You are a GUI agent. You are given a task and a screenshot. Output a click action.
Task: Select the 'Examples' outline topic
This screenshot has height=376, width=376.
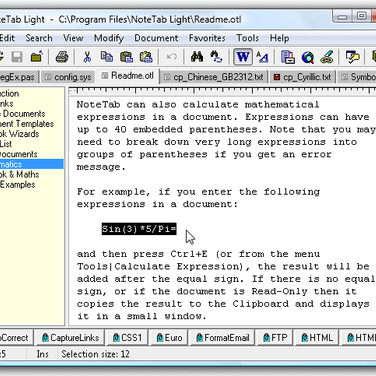click(x=17, y=184)
